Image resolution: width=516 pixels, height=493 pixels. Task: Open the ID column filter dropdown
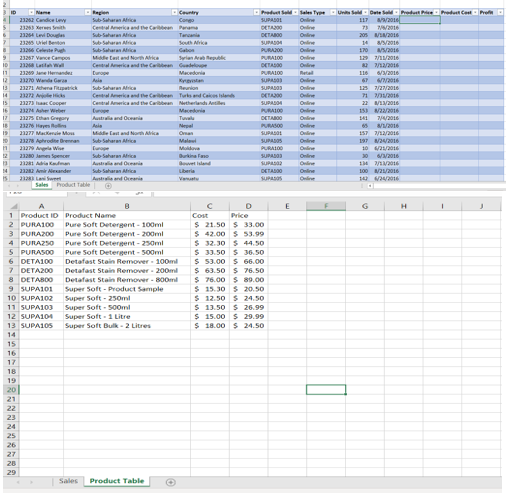pyautogui.click(x=31, y=12)
